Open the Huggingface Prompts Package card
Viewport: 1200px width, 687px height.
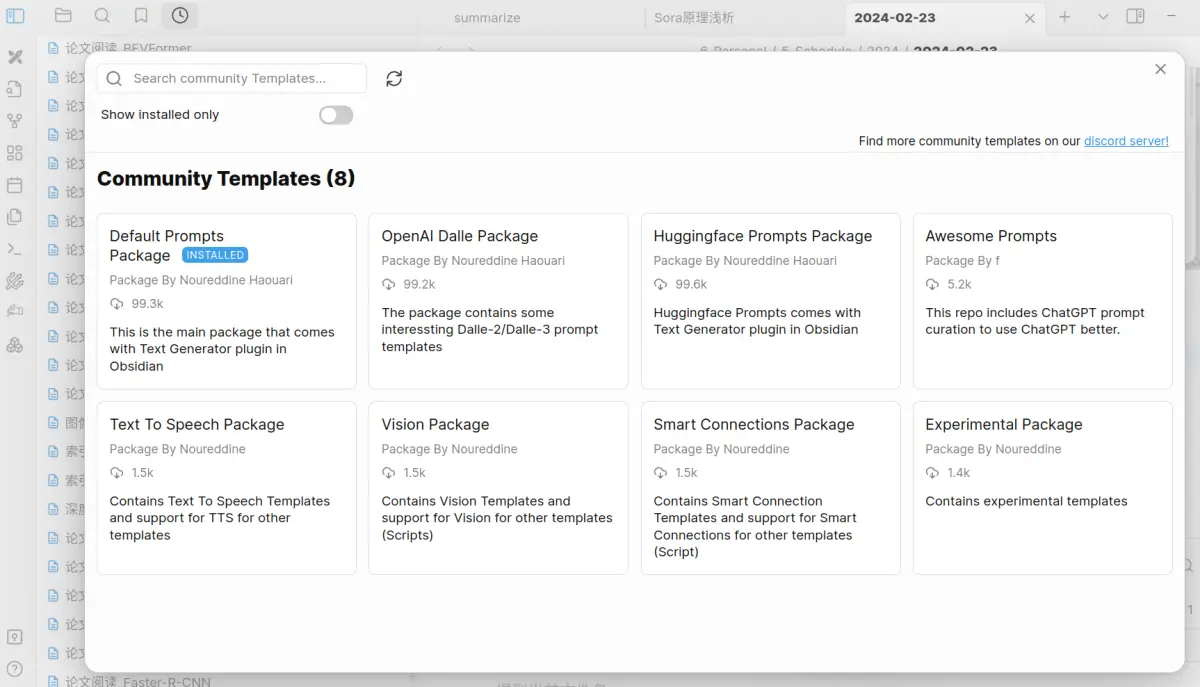tap(771, 301)
